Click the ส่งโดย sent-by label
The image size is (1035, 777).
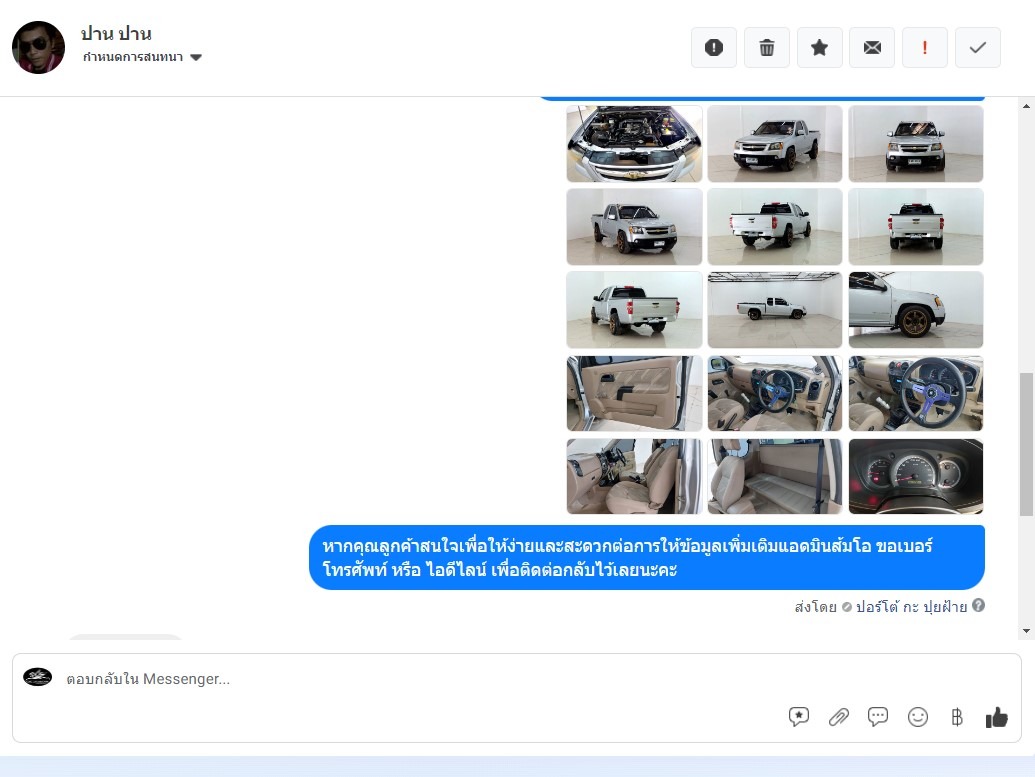coord(815,607)
